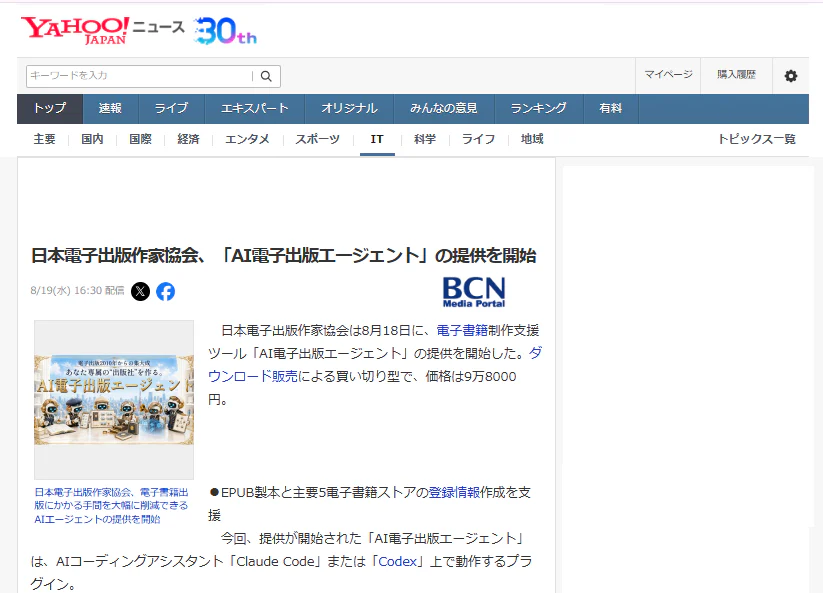Switch to the 速報 tab
The height and width of the screenshot is (593, 823).
(x=110, y=109)
